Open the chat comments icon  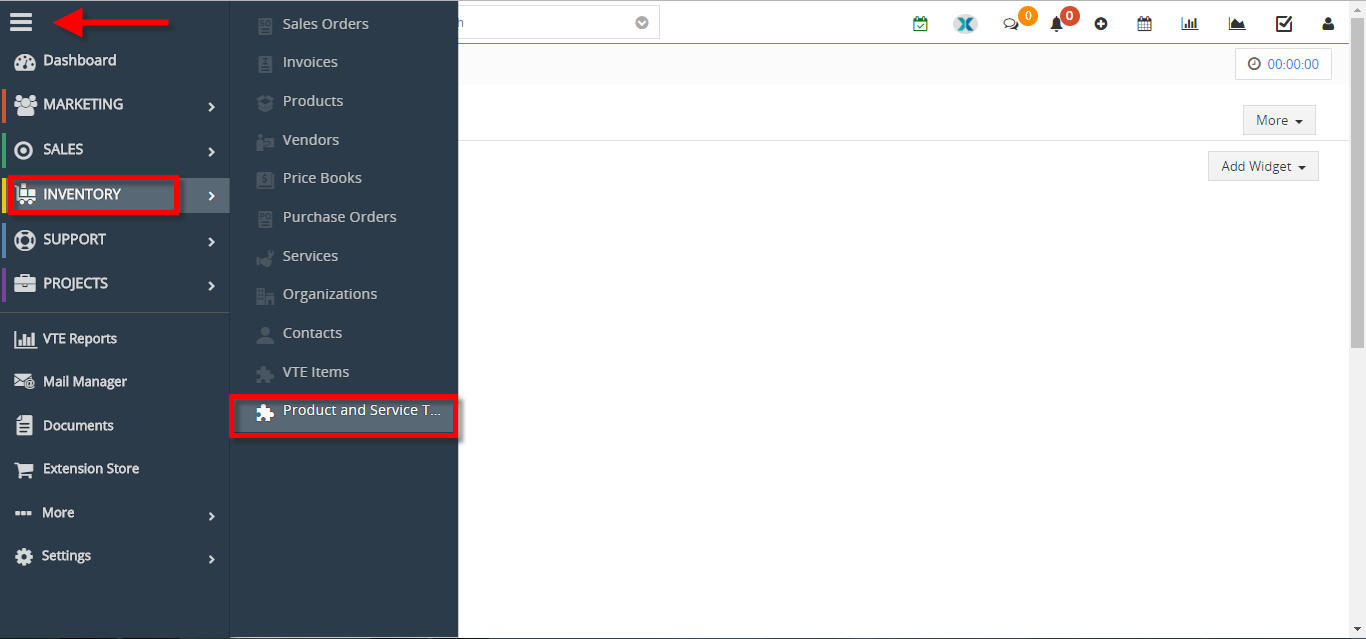pyautogui.click(x=1011, y=24)
